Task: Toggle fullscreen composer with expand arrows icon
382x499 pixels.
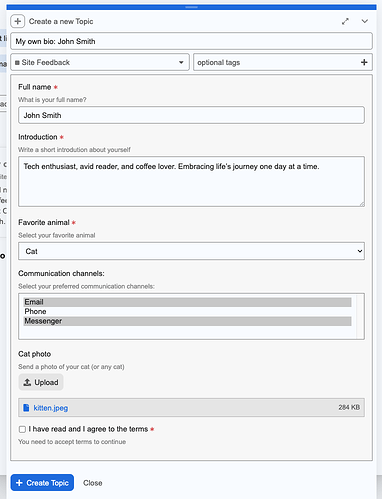Action: [345, 21]
